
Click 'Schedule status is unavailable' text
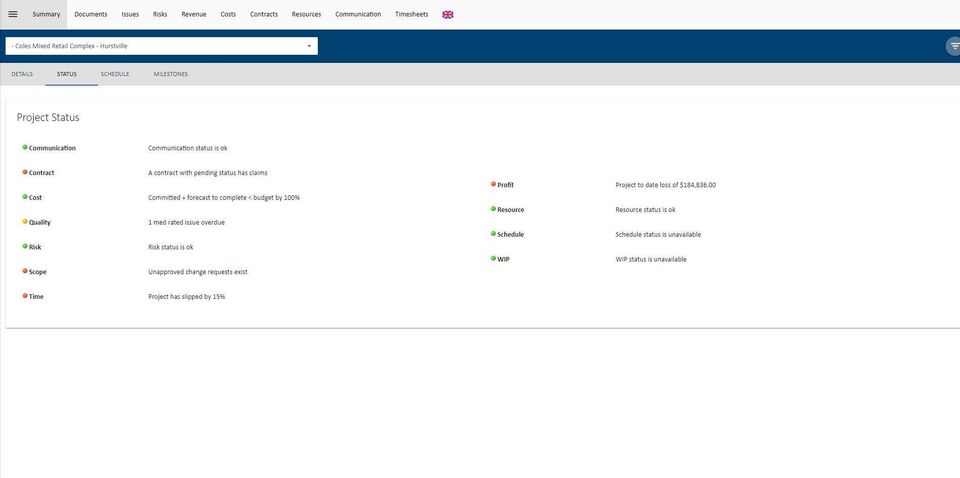click(658, 234)
